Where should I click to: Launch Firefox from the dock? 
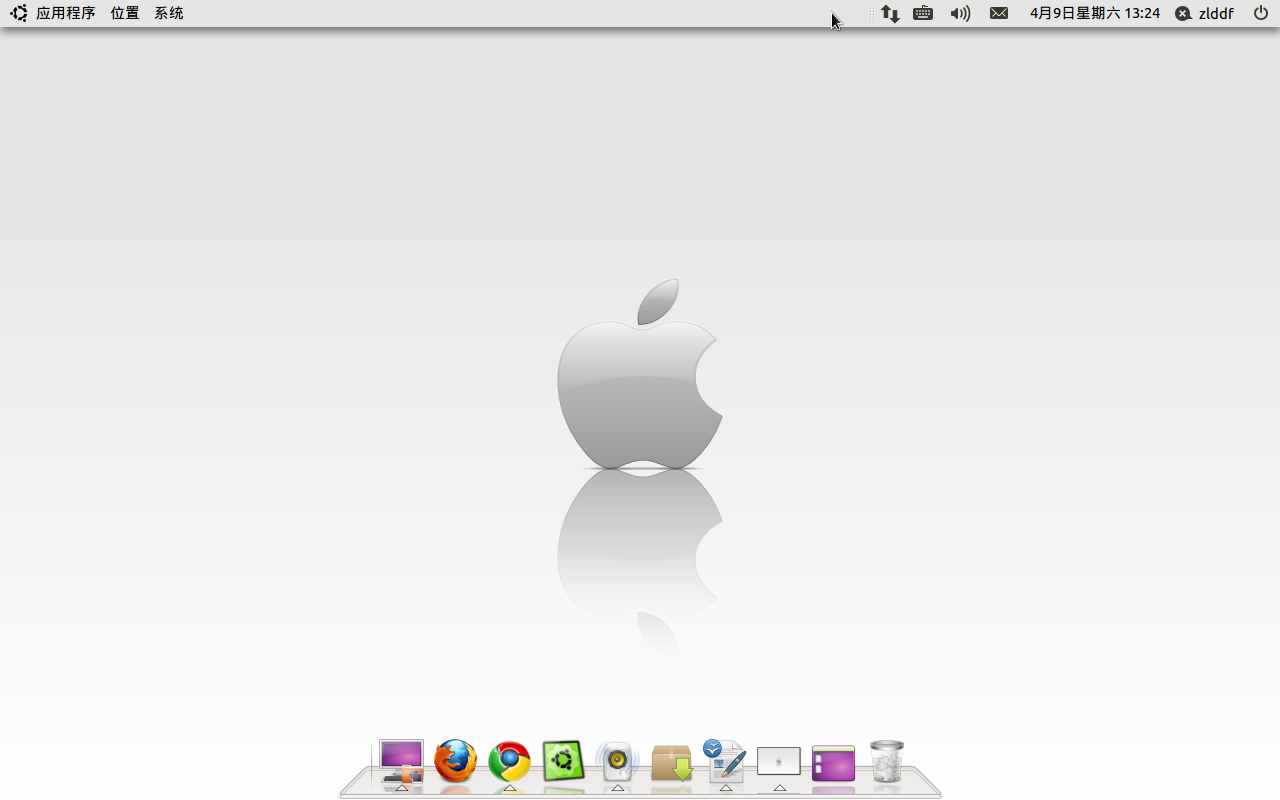click(456, 762)
